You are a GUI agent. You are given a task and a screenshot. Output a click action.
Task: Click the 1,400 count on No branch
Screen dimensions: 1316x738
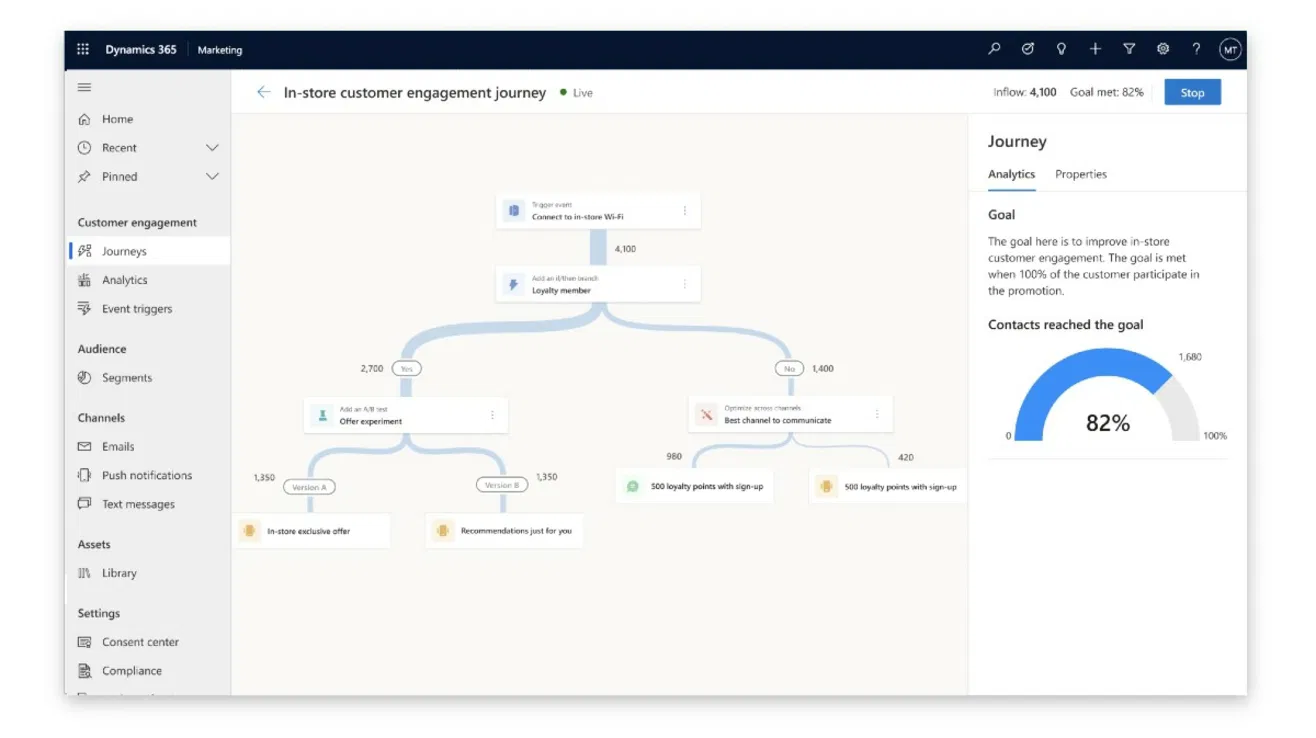click(x=823, y=369)
